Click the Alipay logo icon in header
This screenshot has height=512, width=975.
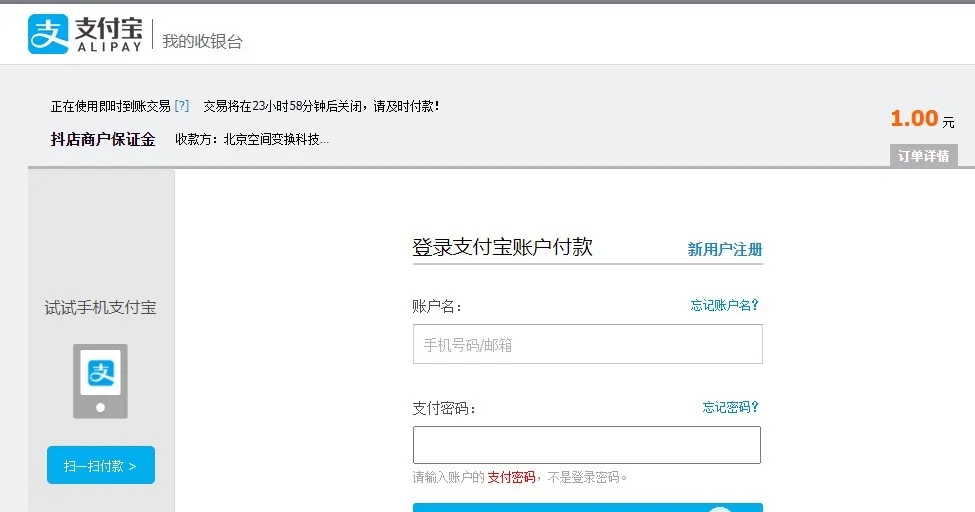coord(48,34)
